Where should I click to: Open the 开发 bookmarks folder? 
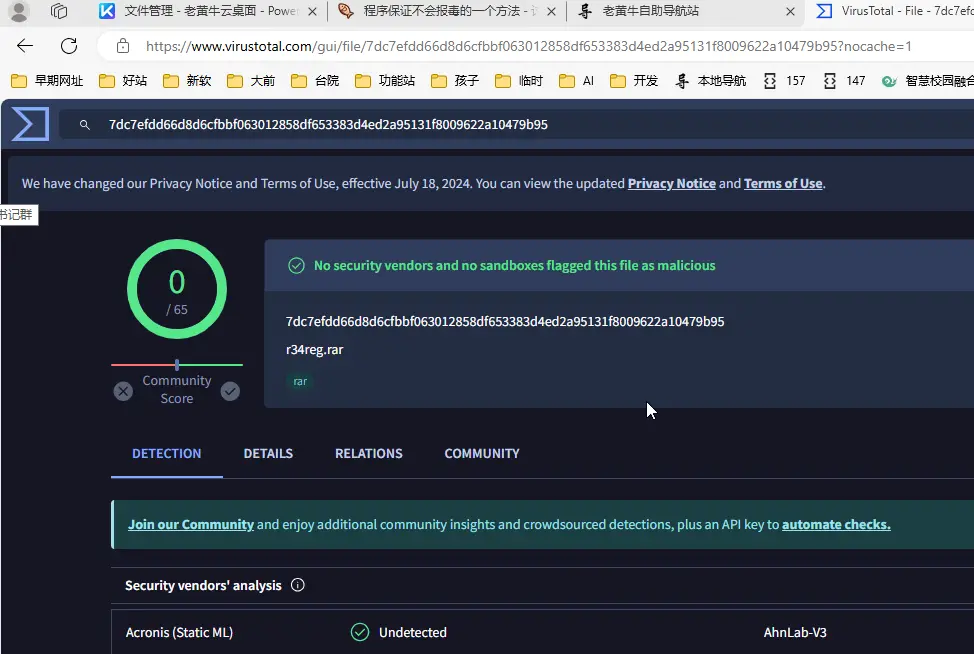click(634, 80)
